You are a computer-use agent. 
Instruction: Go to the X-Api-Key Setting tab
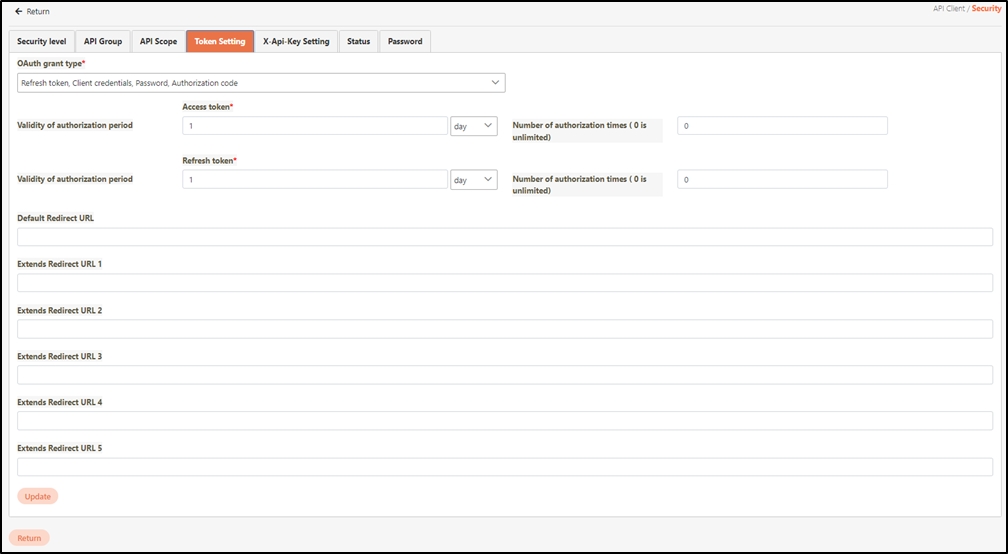[296, 41]
